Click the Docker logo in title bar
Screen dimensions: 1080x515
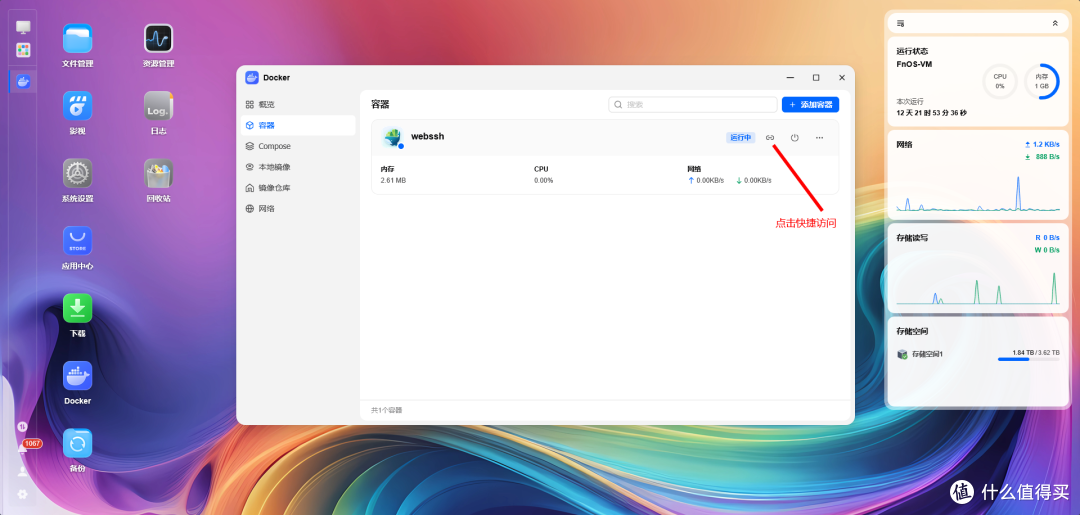[252, 77]
